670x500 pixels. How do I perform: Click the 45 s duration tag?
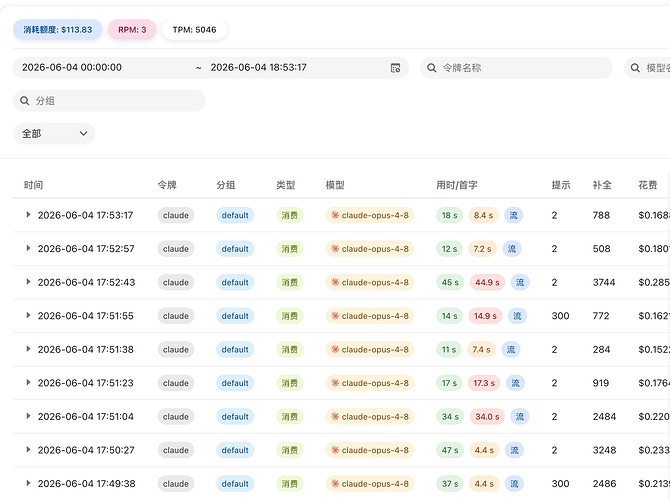tap(450, 282)
